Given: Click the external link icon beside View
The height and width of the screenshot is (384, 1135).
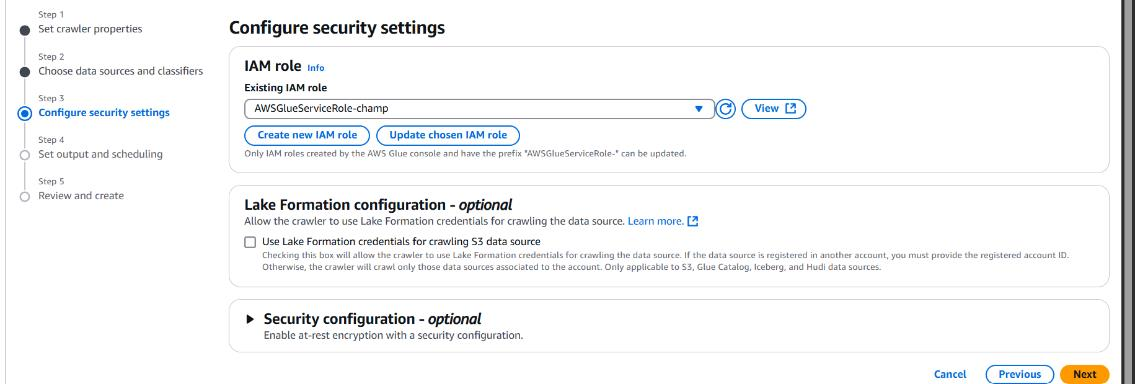Looking at the screenshot, I should click(x=790, y=109).
